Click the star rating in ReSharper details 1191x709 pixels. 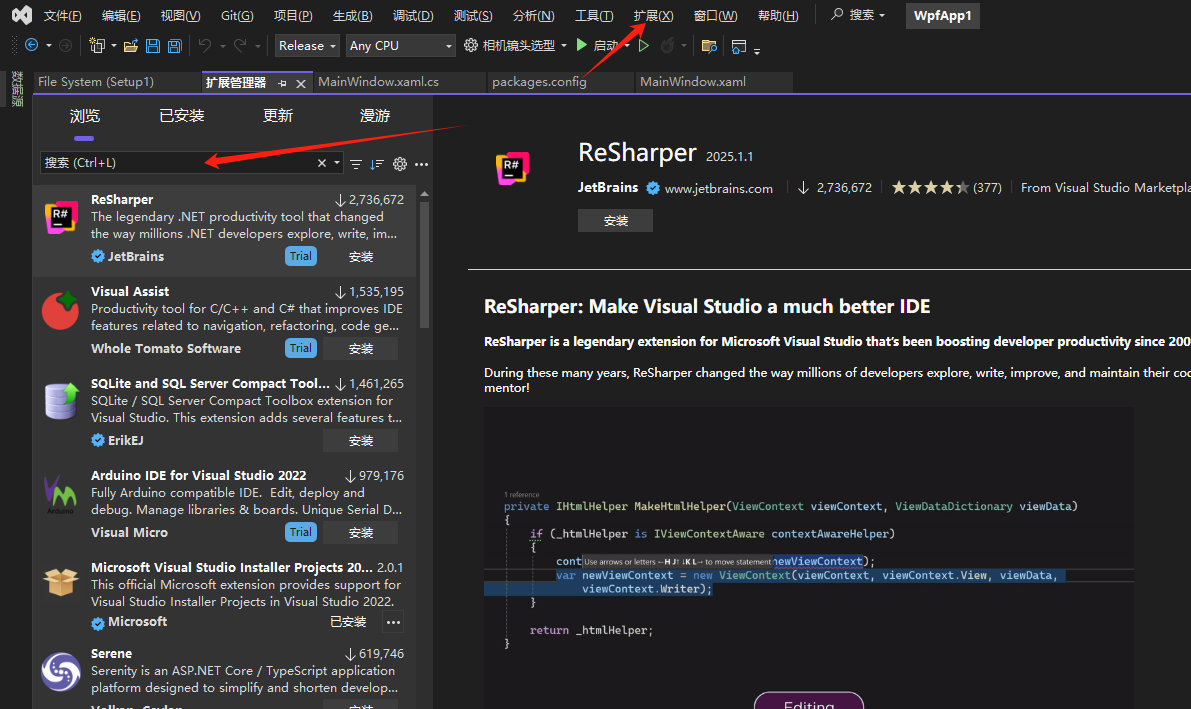point(930,188)
